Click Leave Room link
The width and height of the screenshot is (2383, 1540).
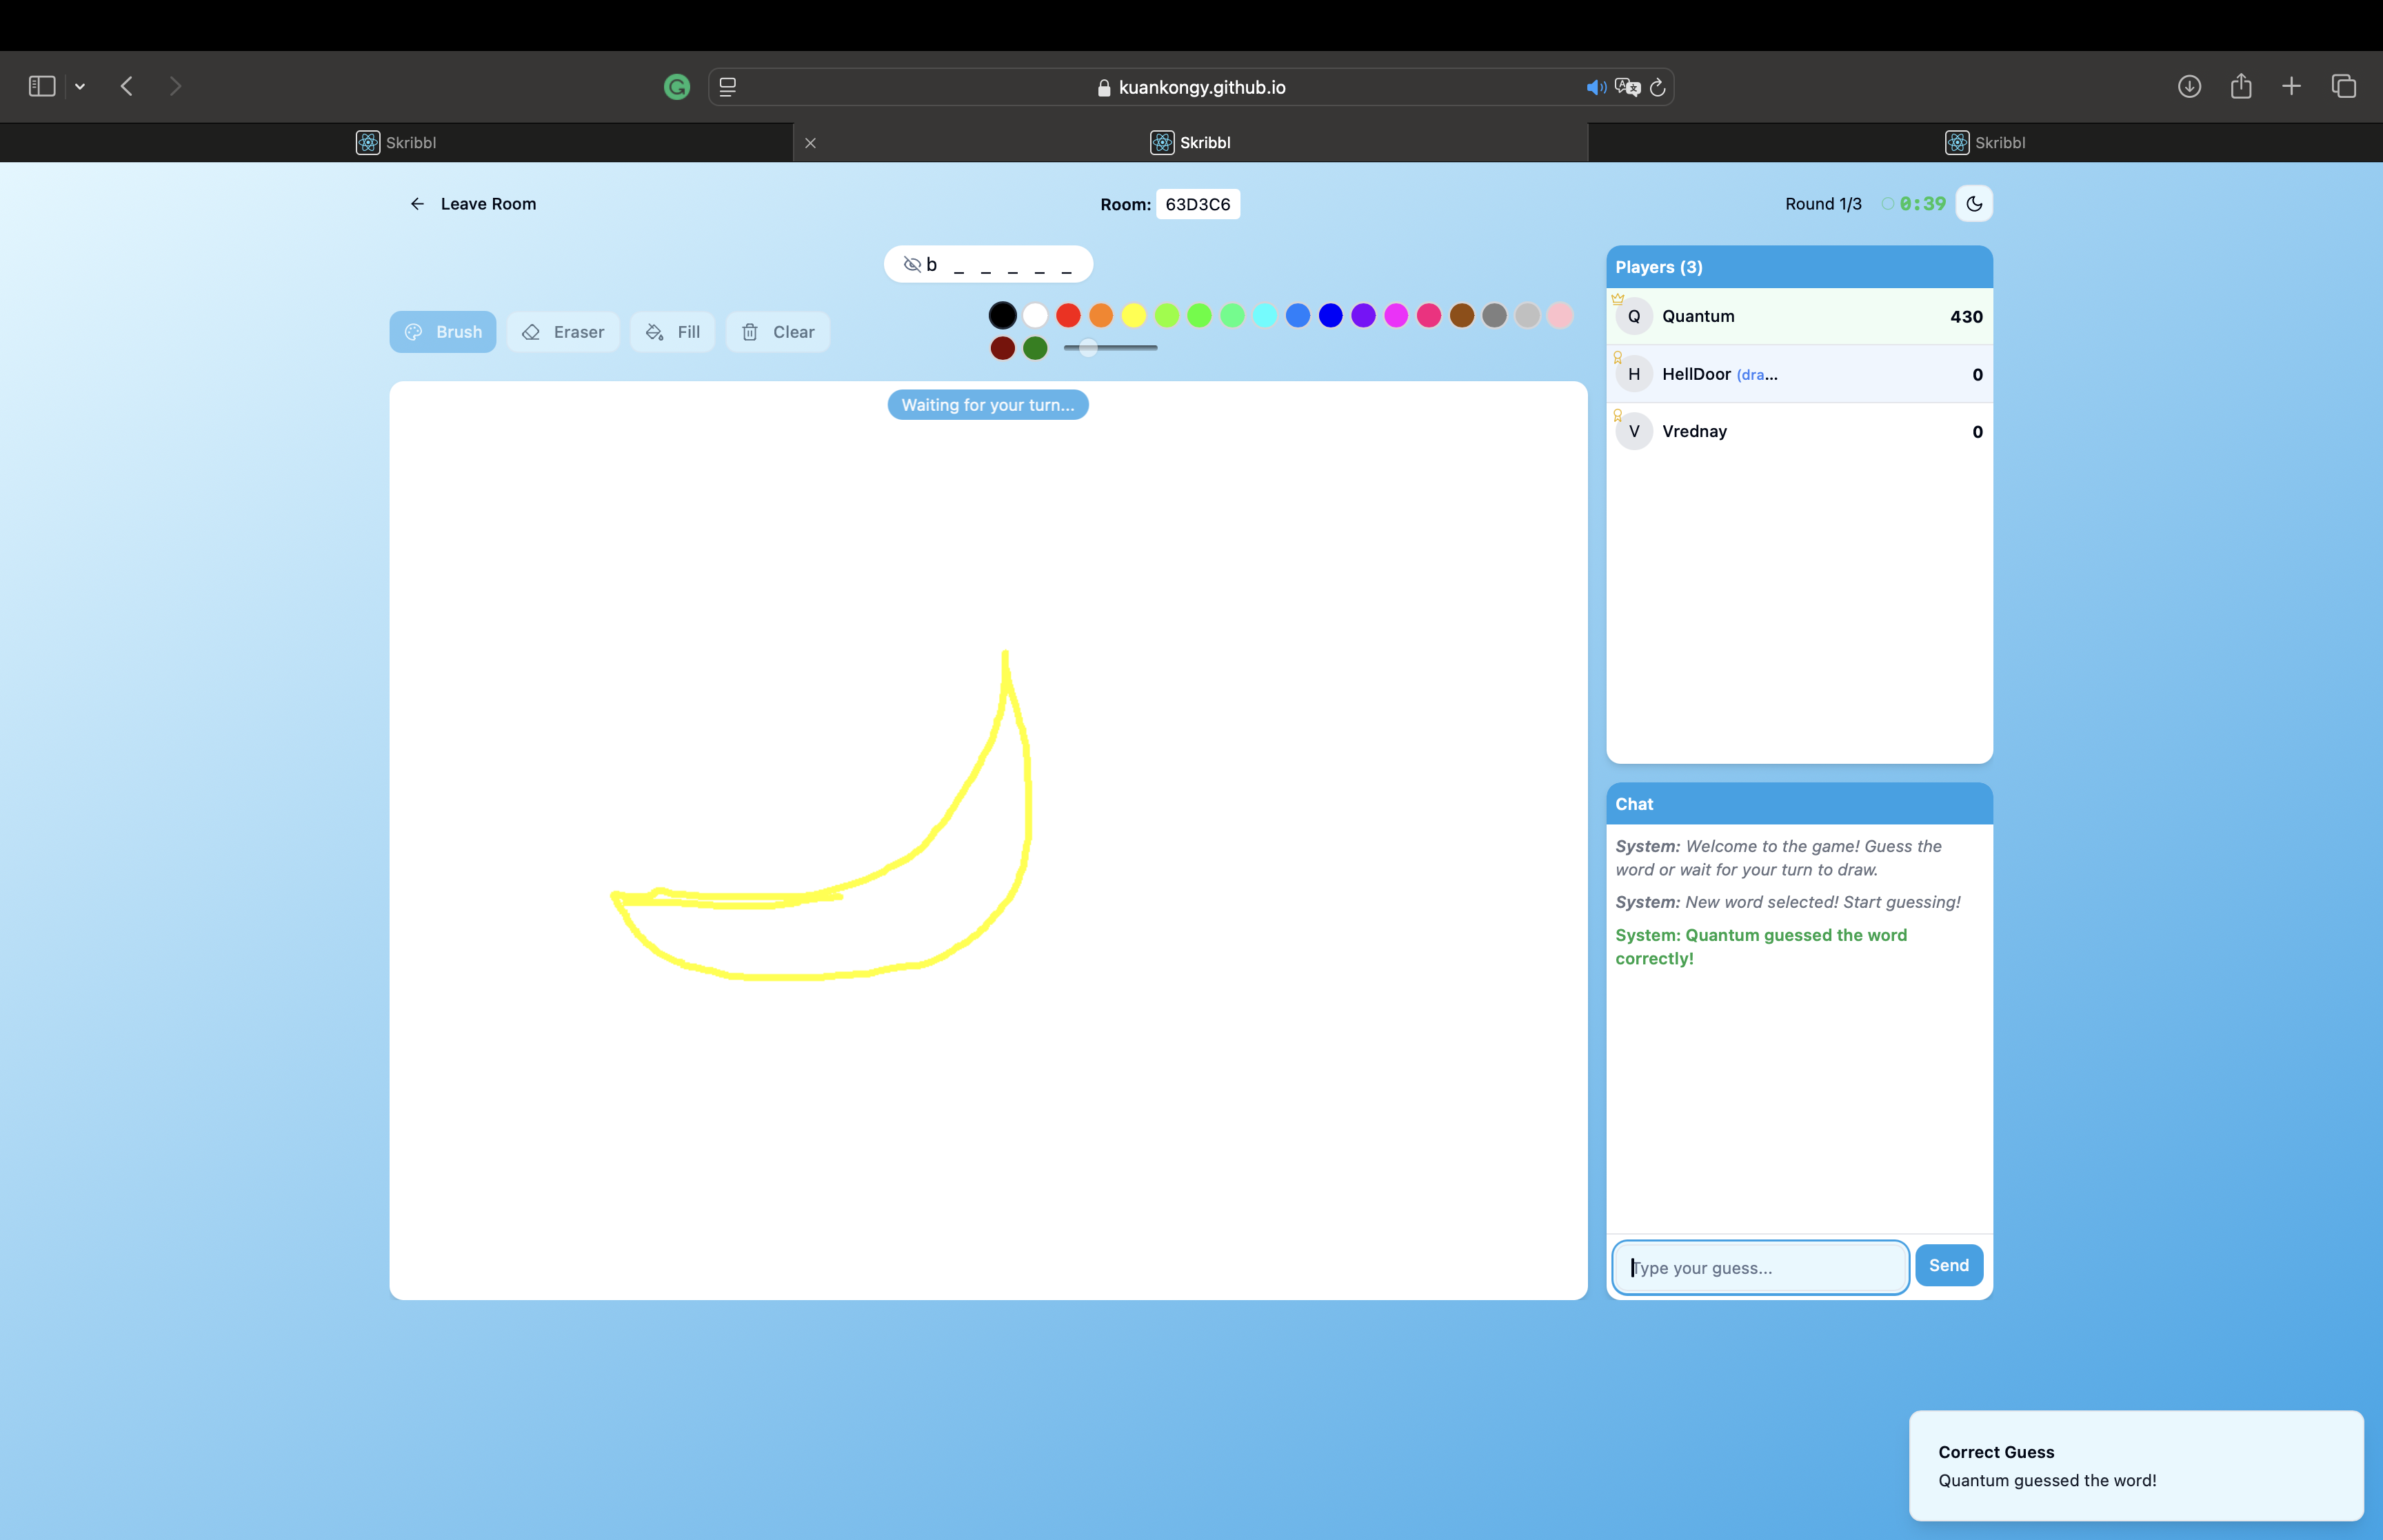click(x=473, y=204)
